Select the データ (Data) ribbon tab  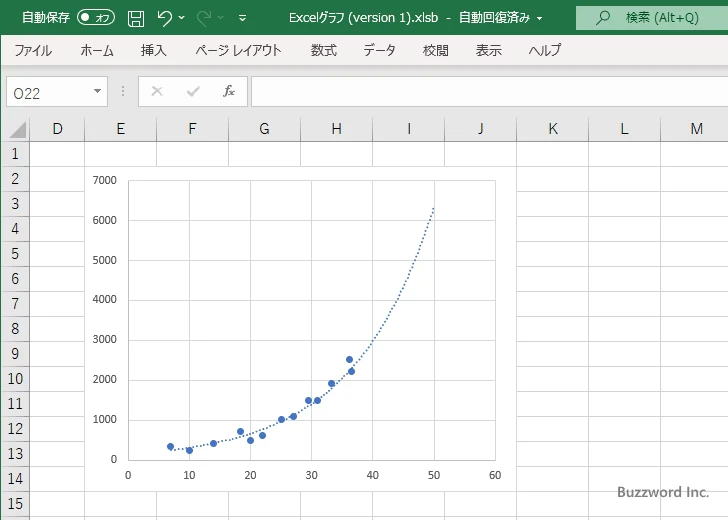(x=379, y=50)
